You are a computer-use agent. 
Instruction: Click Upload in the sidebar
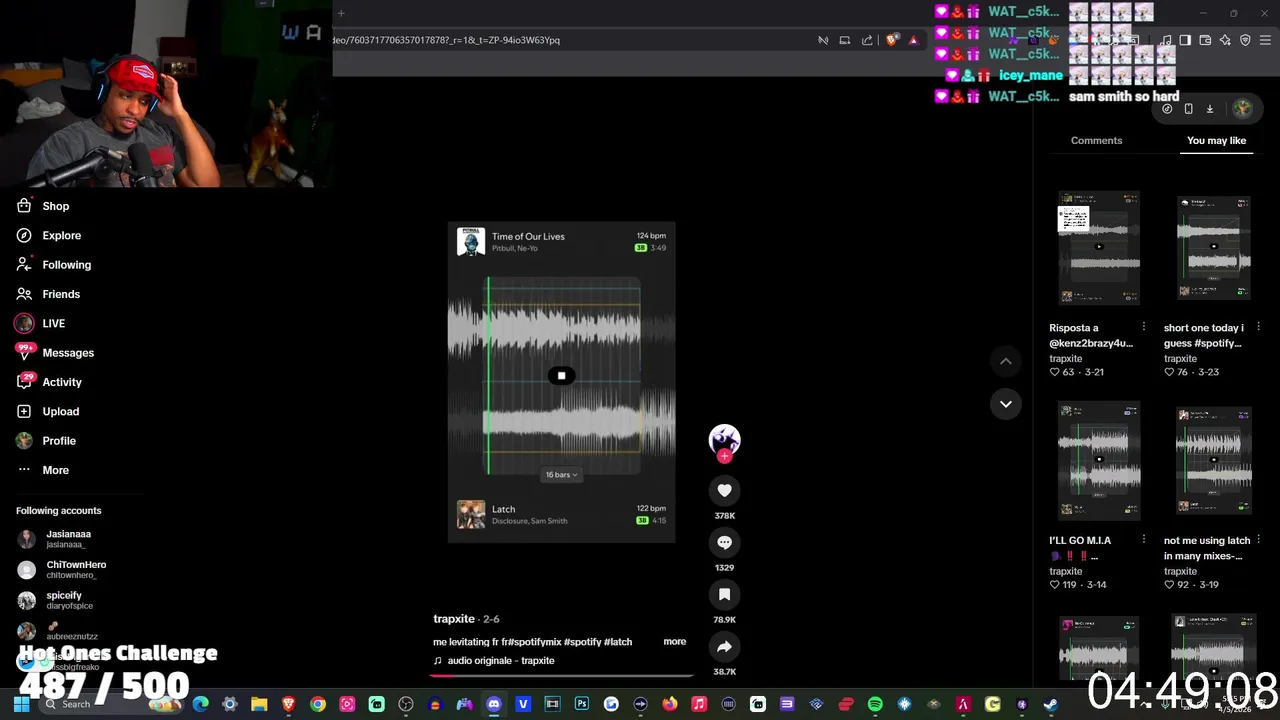48,411
